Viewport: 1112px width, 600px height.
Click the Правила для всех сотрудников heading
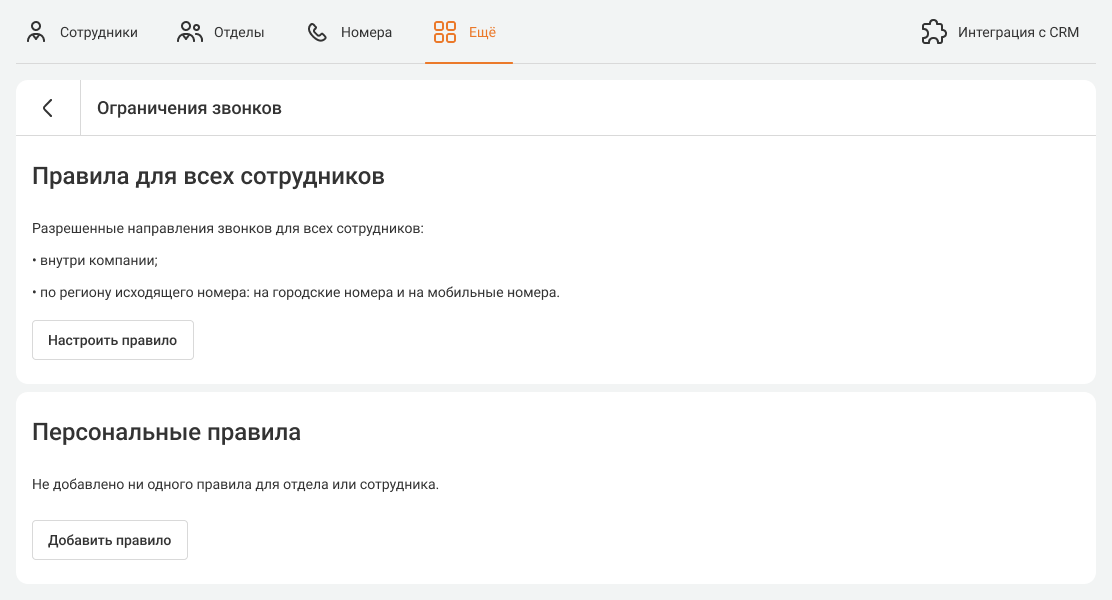[208, 177]
